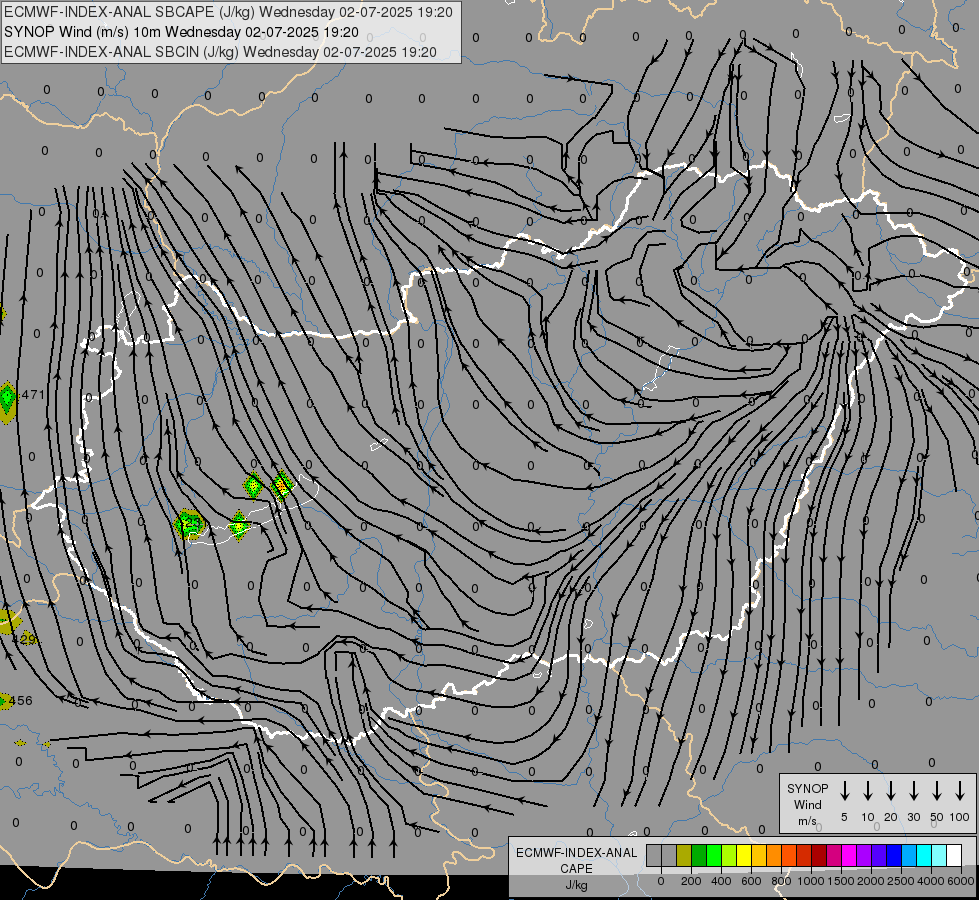Viewport: 979px width, 900px height.
Task: Pick the yellow-green CAPE legend swatch
Action: click(729, 855)
